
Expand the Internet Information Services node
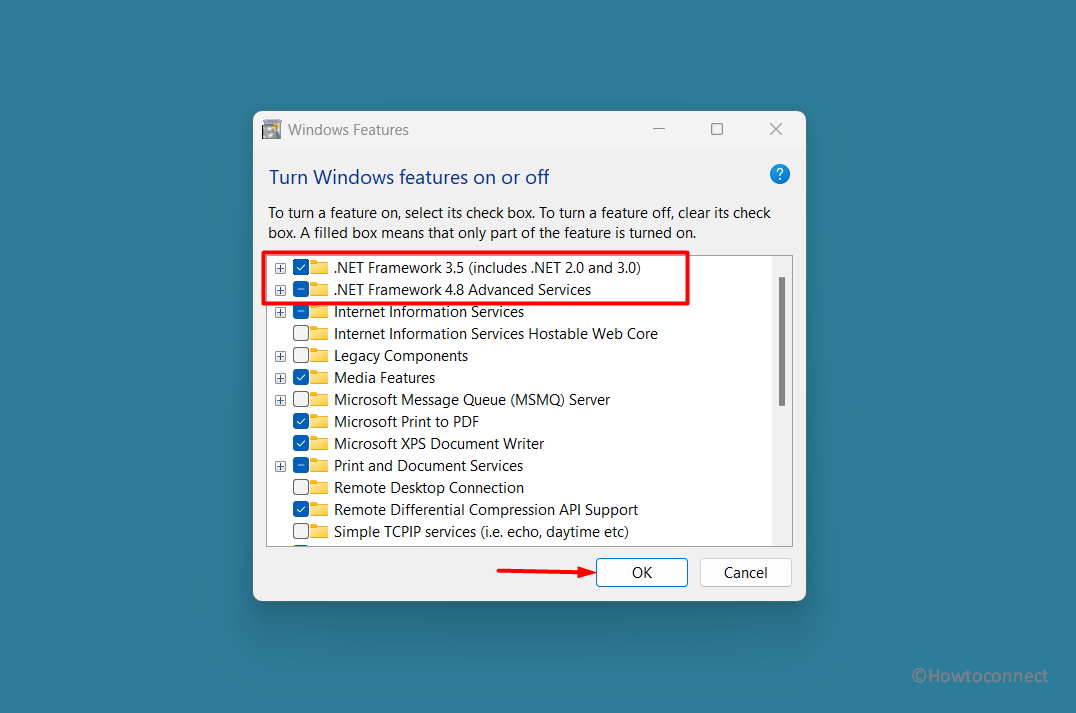point(281,312)
